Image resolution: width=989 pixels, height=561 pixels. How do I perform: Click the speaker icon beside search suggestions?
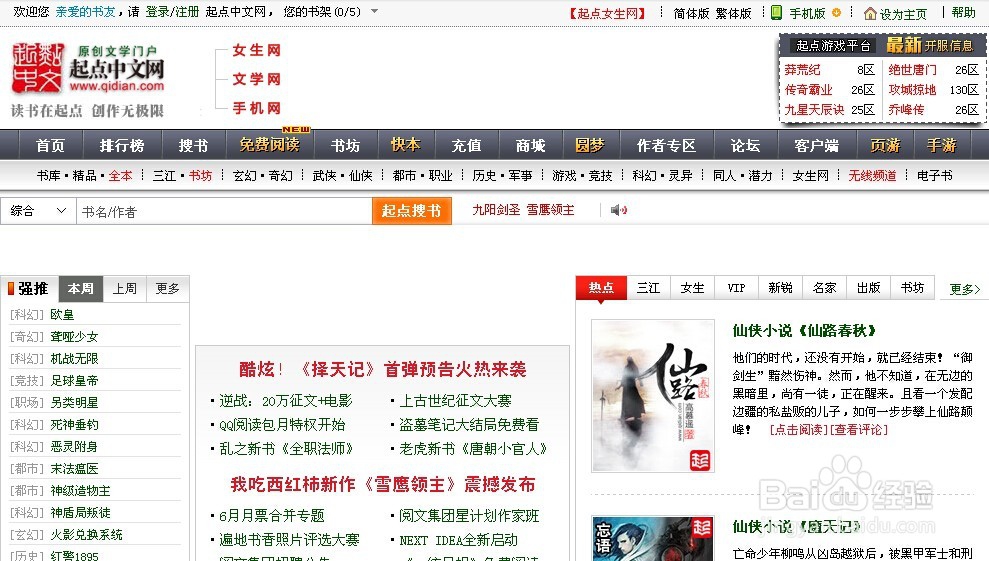pos(619,210)
